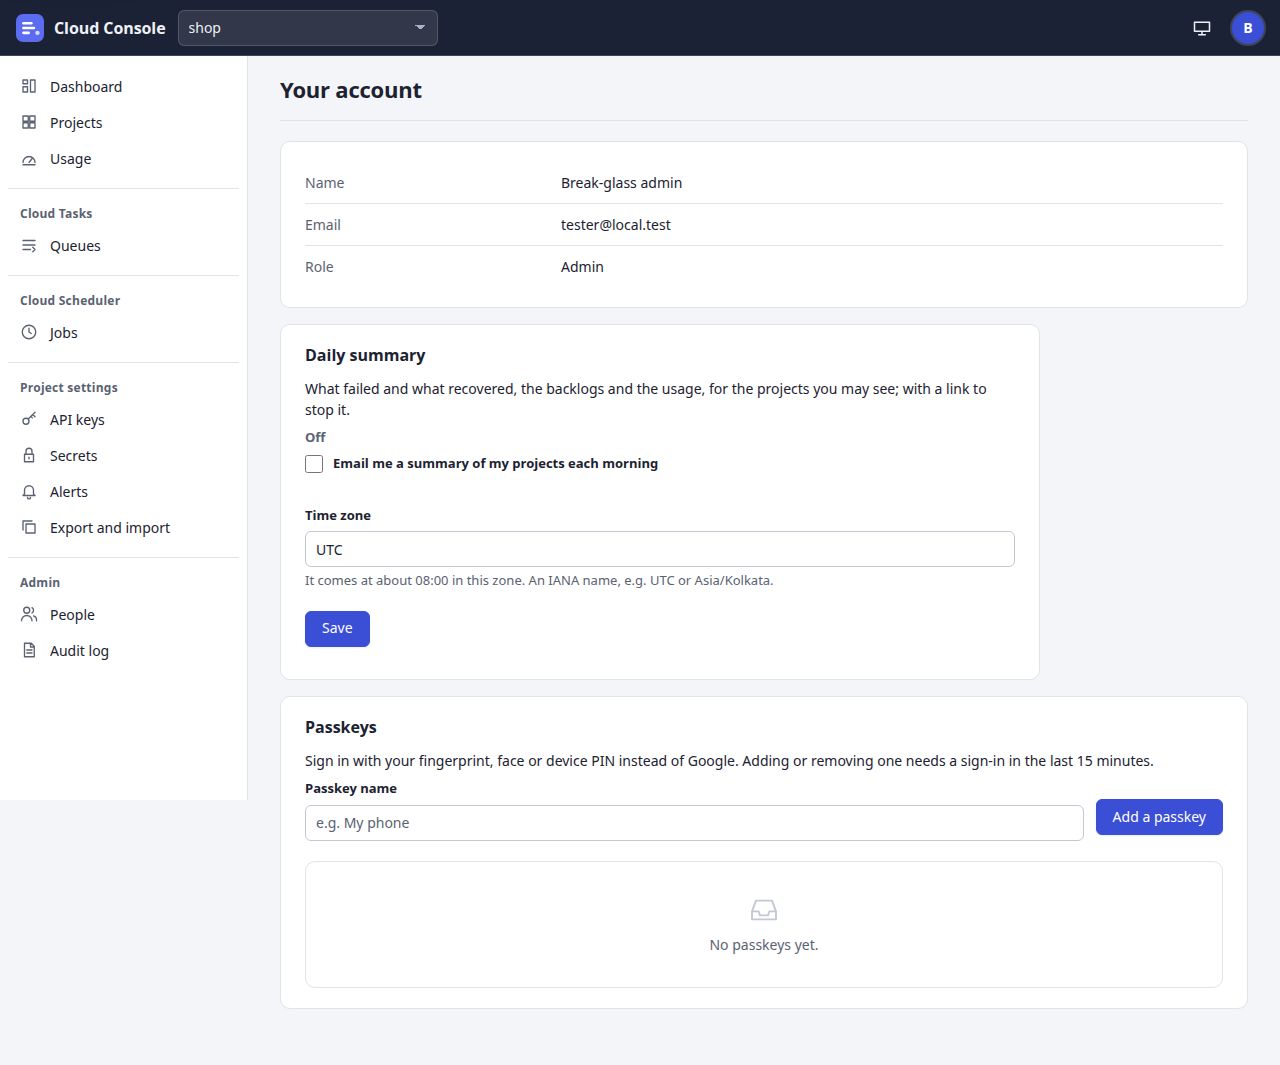The height and width of the screenshot is (1065, 1280).
Task: Go to Dashboard in sidebar
Action: point(124,87)
